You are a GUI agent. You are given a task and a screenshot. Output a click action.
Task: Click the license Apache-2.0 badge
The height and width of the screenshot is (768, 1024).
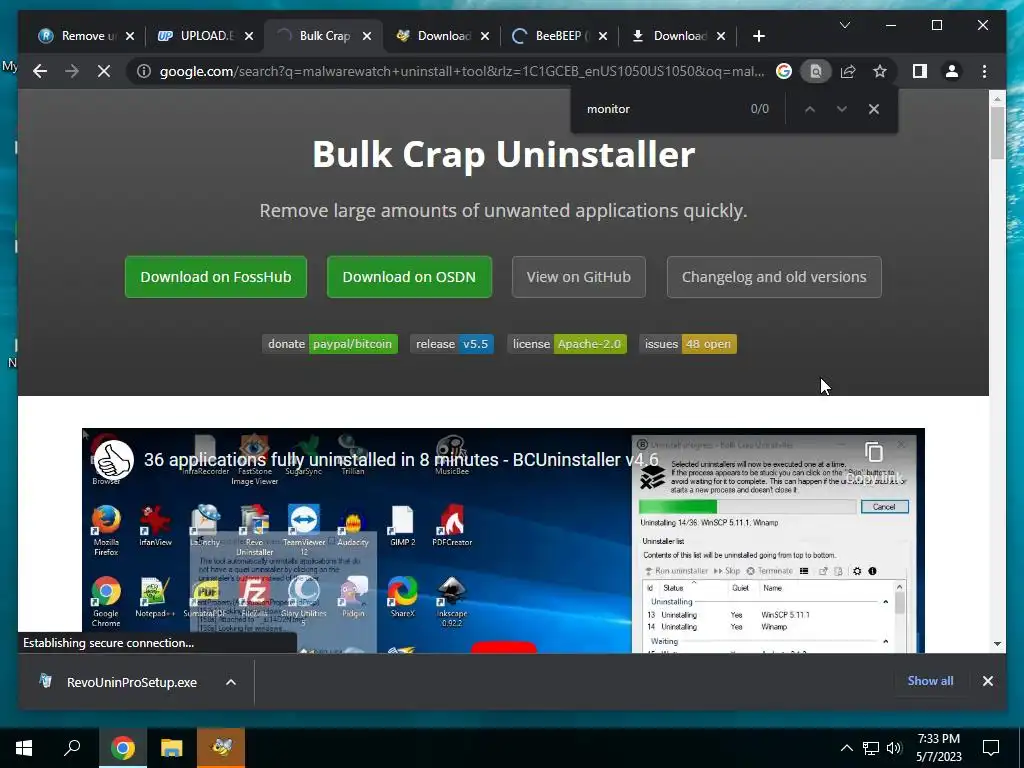(x=567, y=344)
